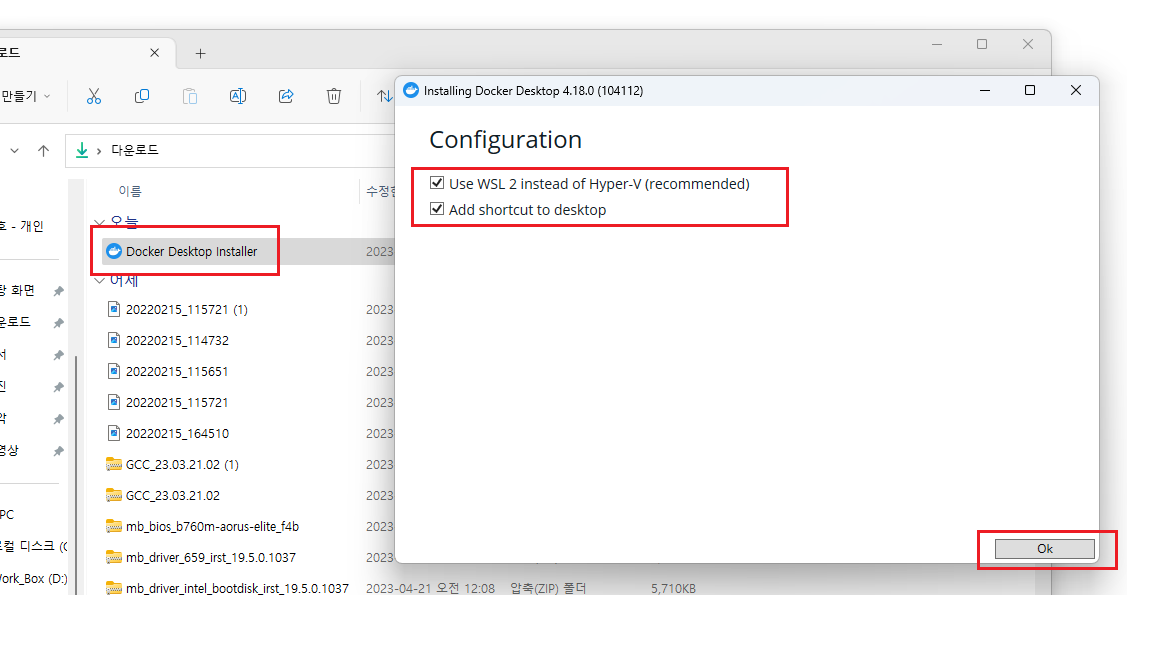Unpin the 화면 sidebar item pin icon
Screen dimensions: 1152x648
point(58,291)
